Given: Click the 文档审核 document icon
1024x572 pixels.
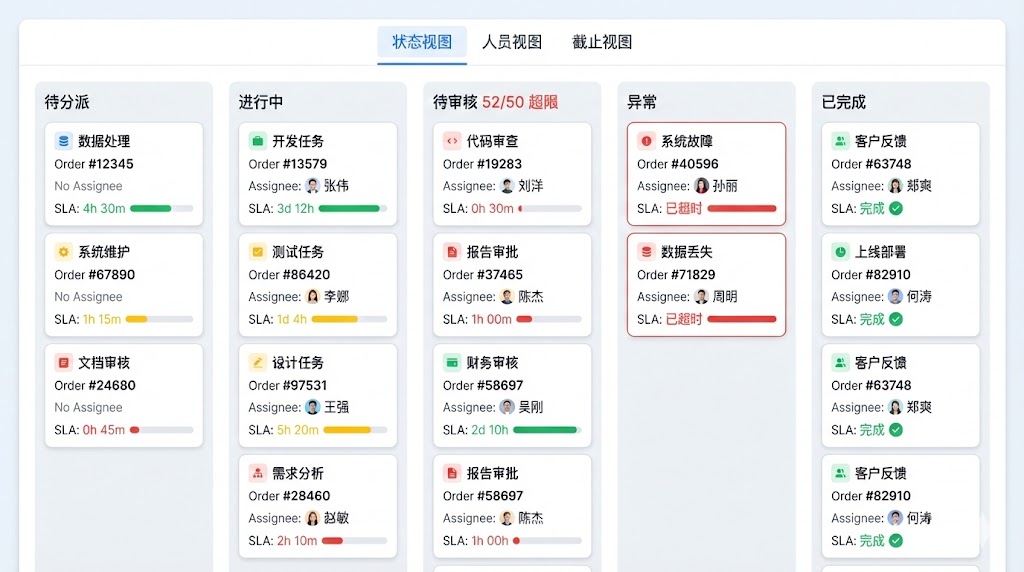Looking at the screenshot, I should [63, 363].
